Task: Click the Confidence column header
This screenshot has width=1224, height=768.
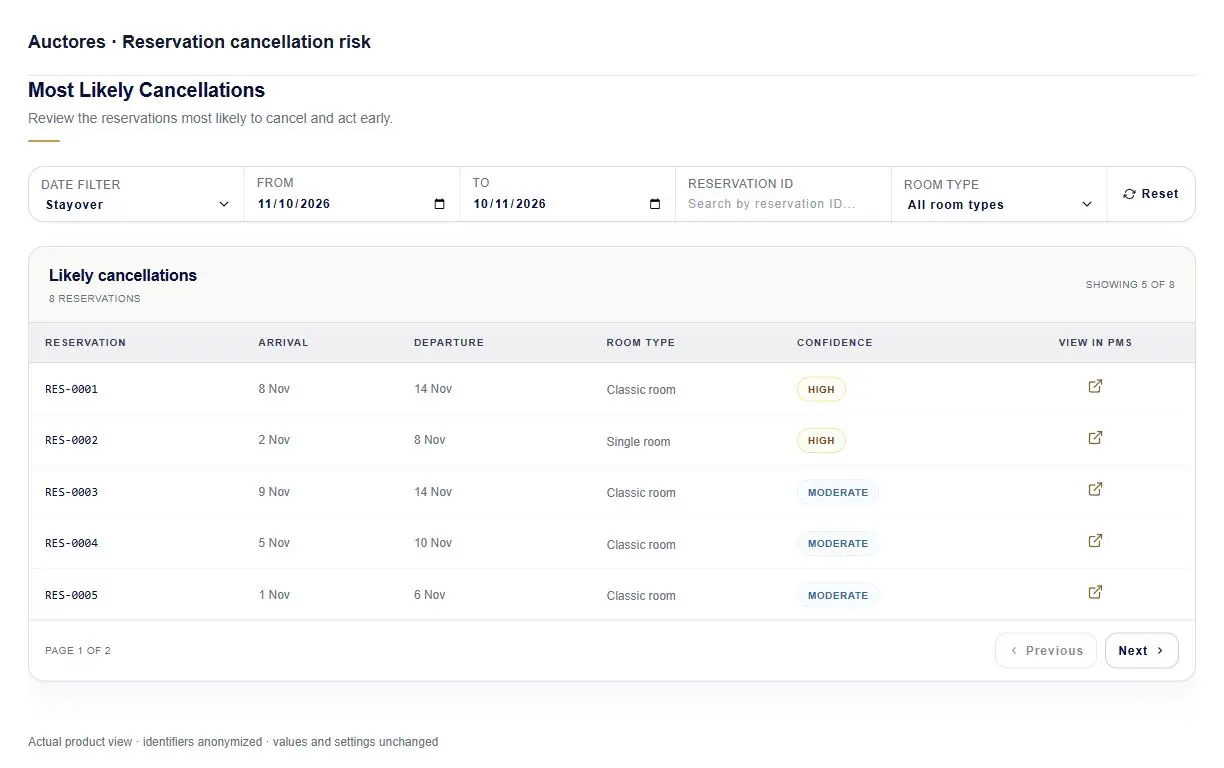Action: pyautogui.click(x=834, y=342)
